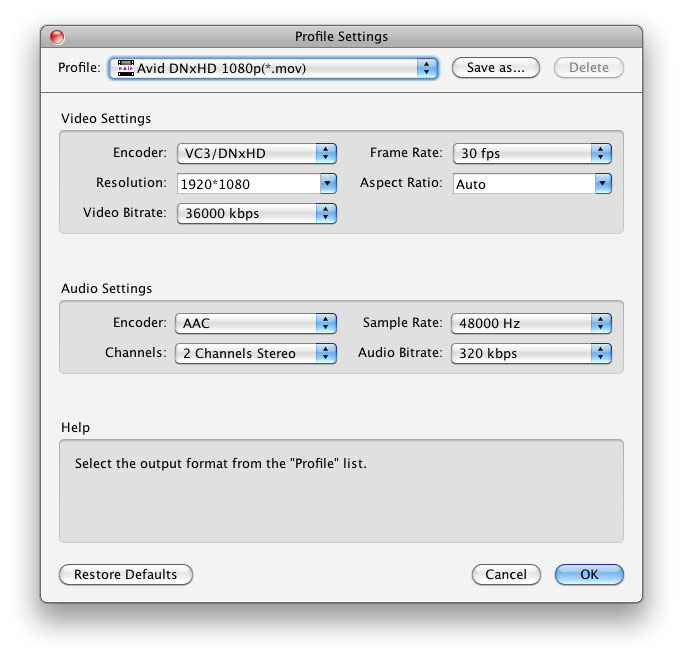Open the Profile dropdown list
Image resolution: width=683 pixels, height=658 pixels.
click(273, 68)
